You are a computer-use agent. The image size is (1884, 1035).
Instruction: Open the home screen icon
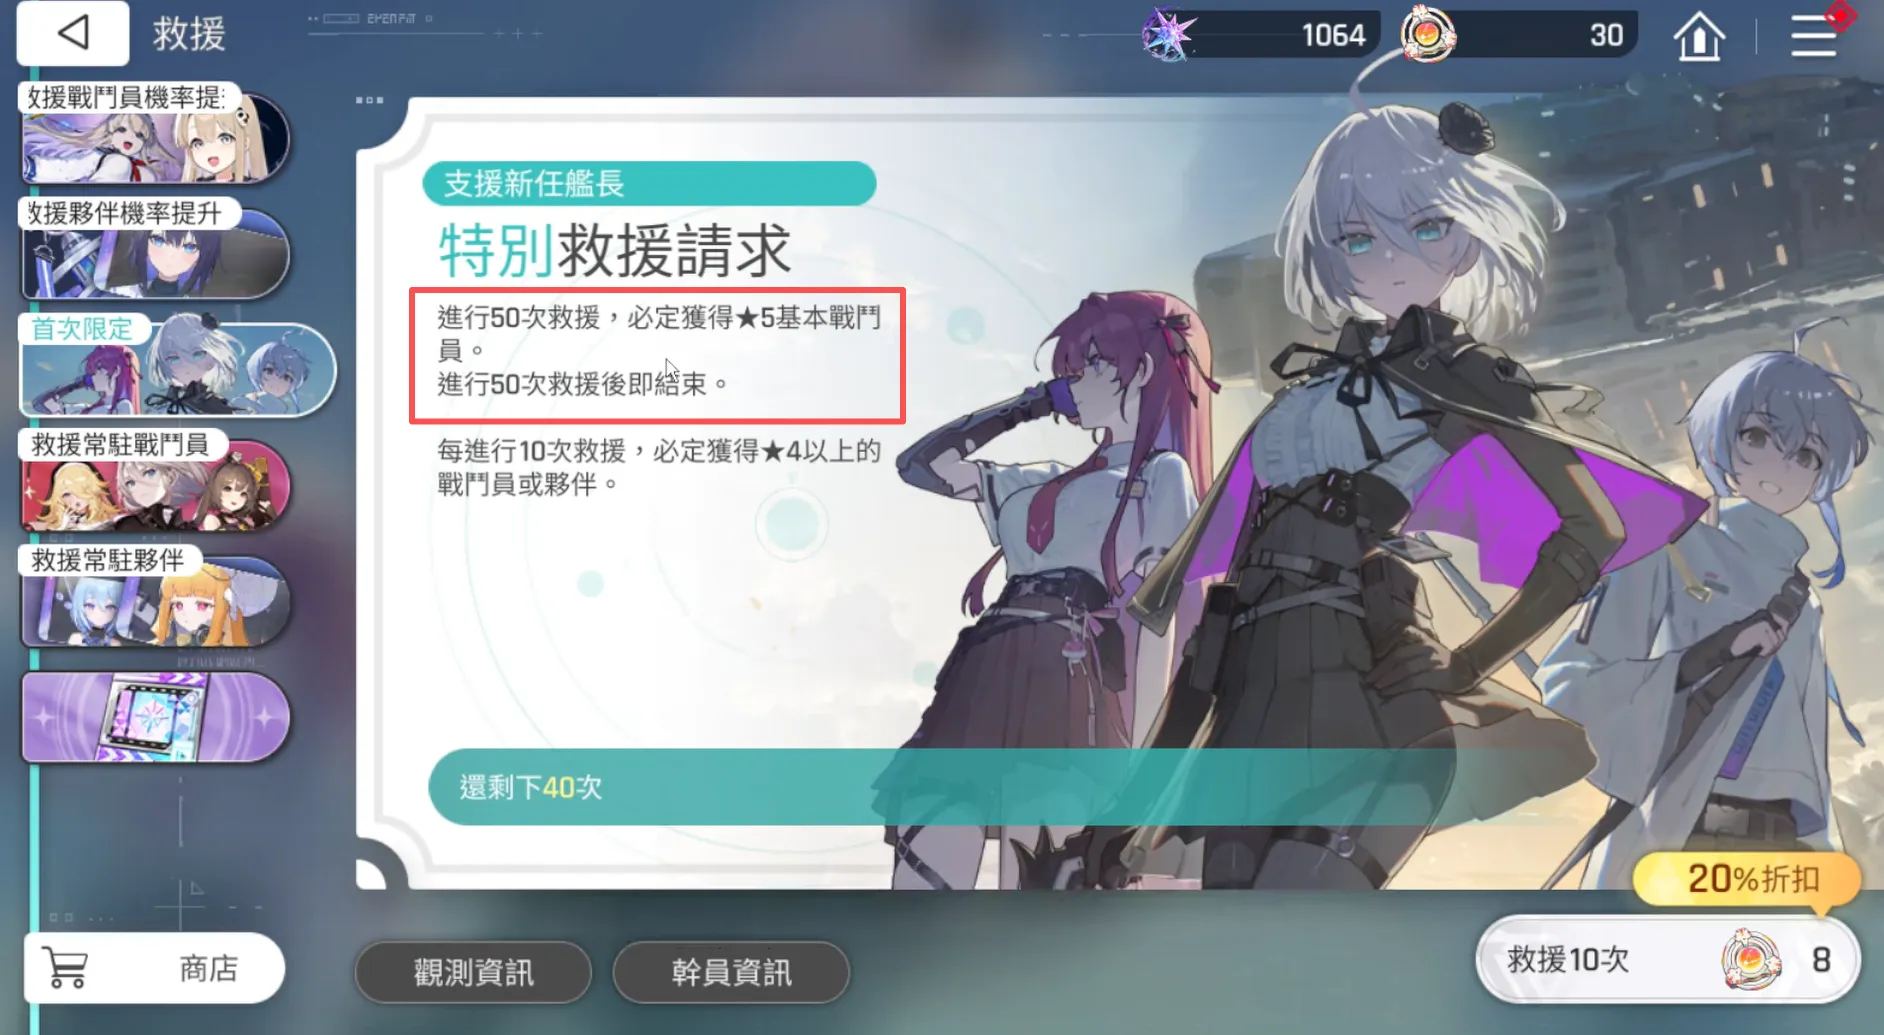1699,37
